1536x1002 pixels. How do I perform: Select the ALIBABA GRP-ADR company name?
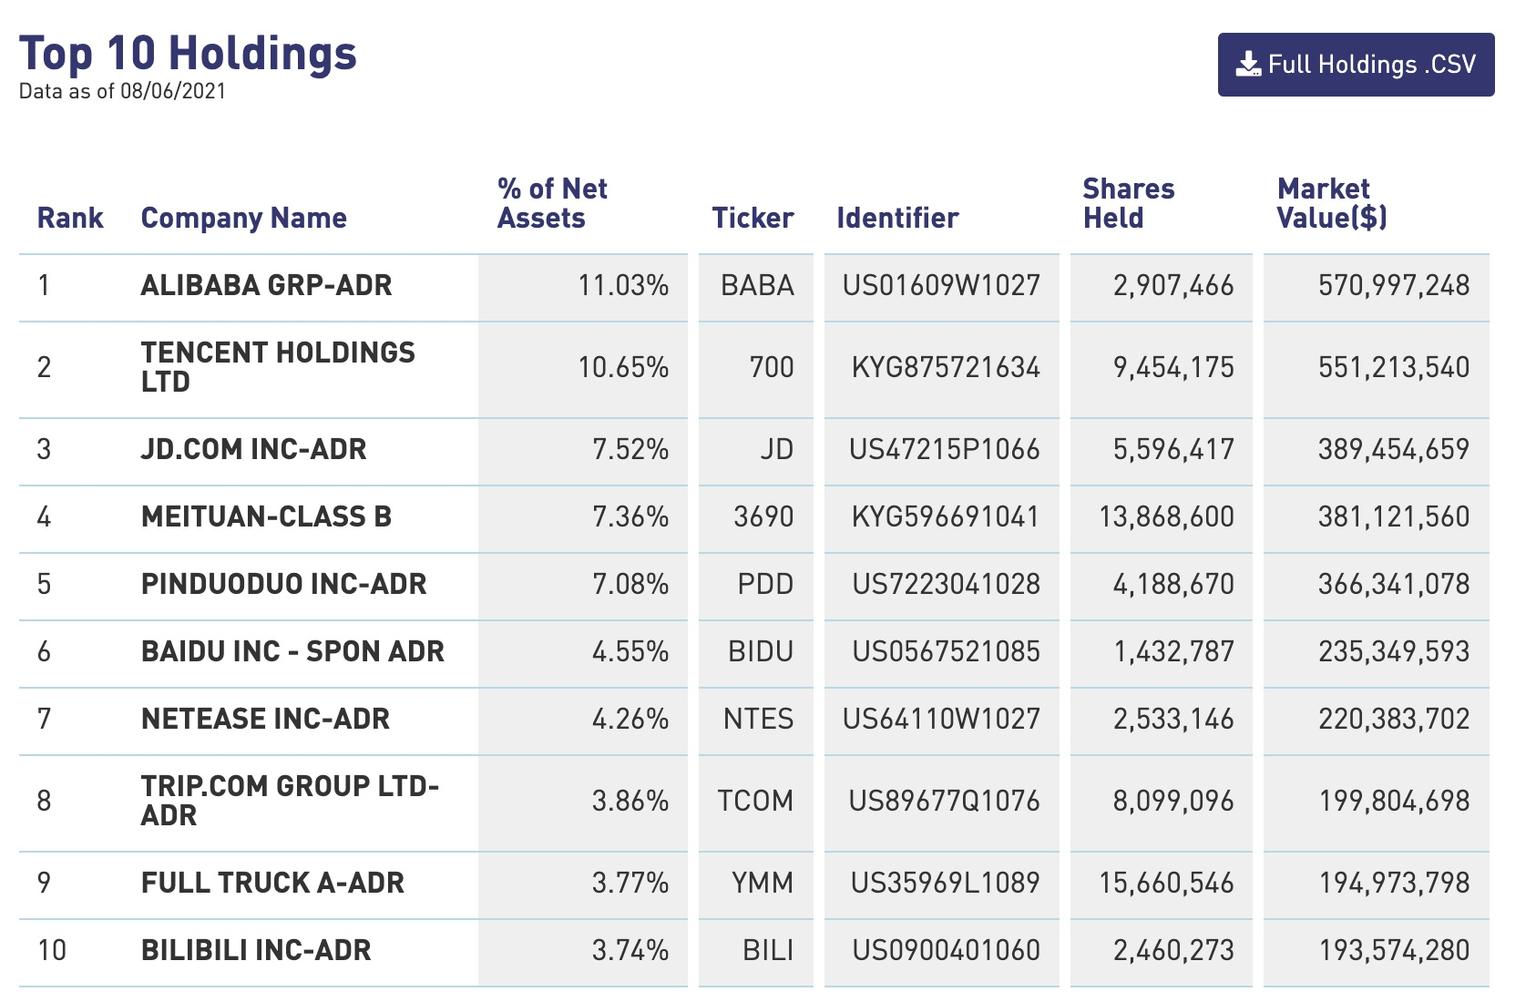[266, 286]
